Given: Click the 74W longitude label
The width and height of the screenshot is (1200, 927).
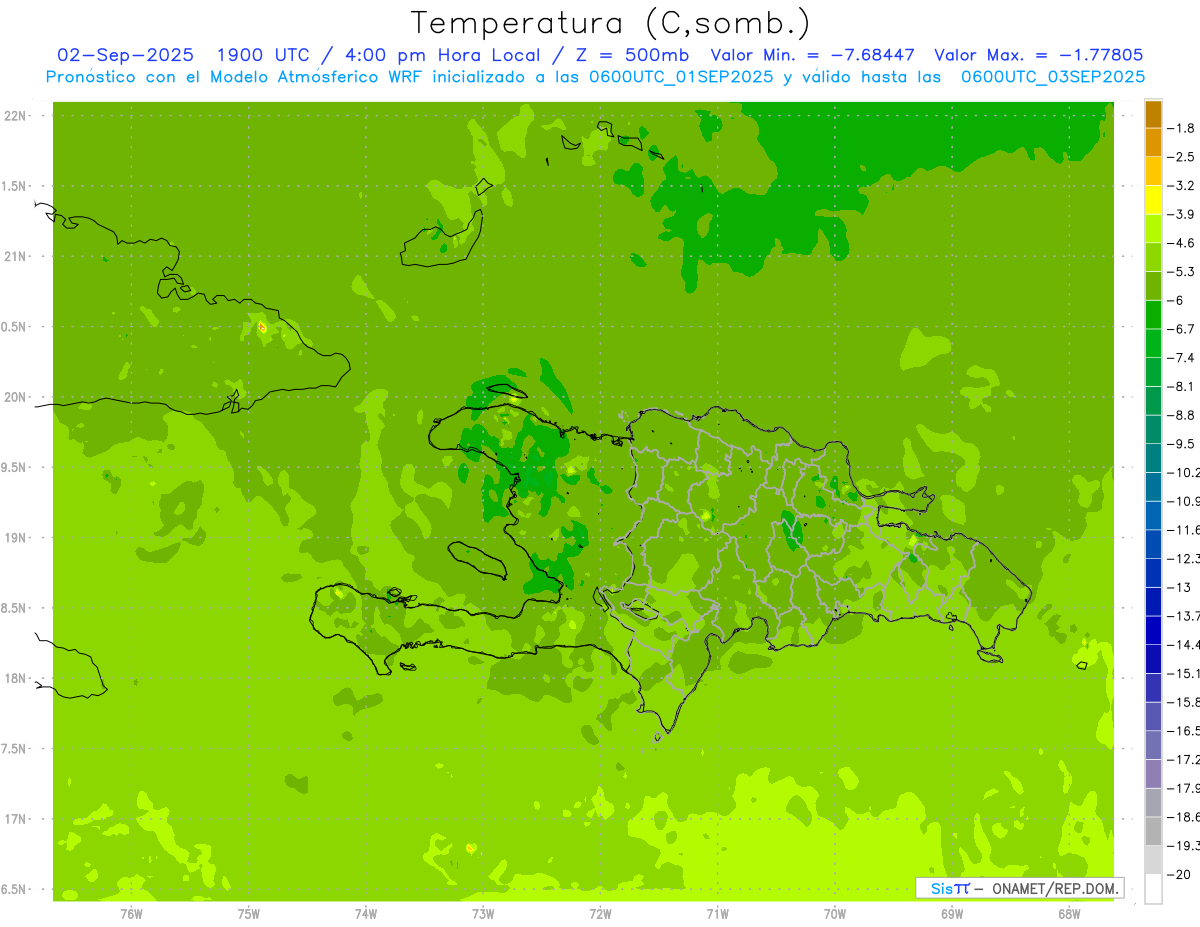Looking at the screenshot, I should (x=366, y=914).
